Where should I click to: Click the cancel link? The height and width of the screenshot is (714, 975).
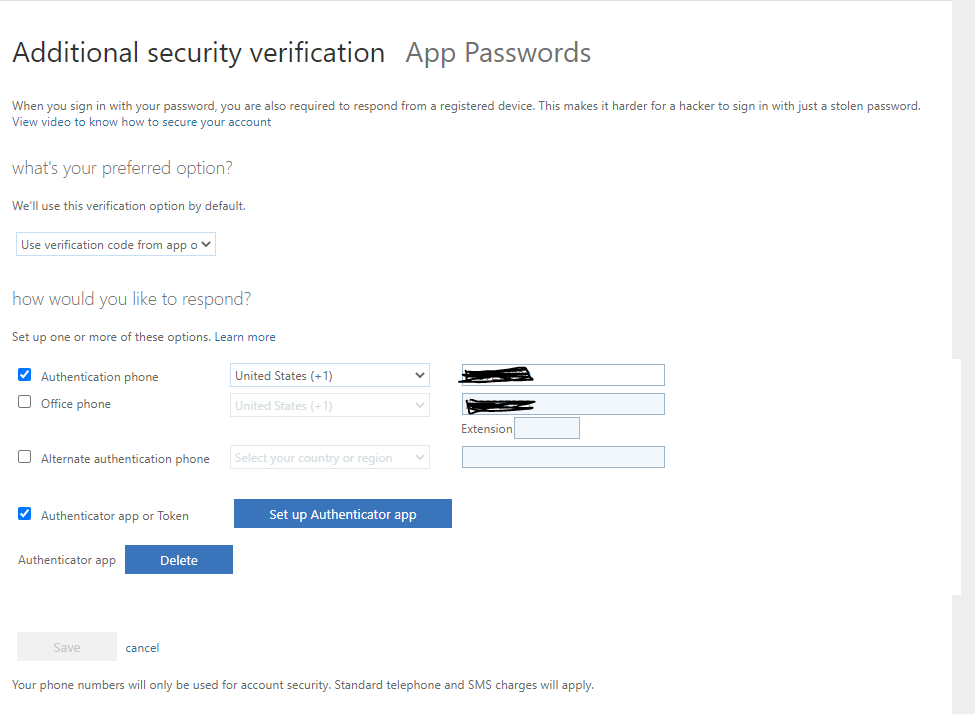(142, 648)
